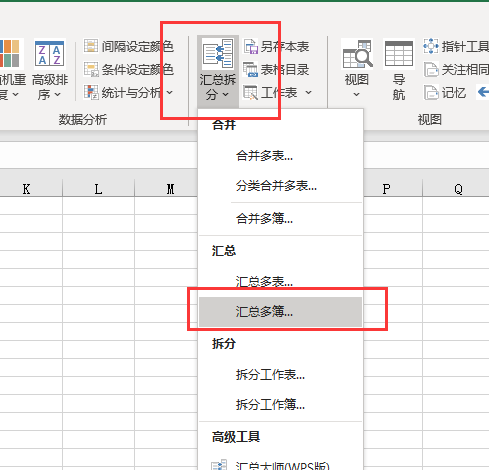This screenshot has width=489, height=470.
Task: Click the 统计与分析 icon
Action: click(x=91, y=92)
